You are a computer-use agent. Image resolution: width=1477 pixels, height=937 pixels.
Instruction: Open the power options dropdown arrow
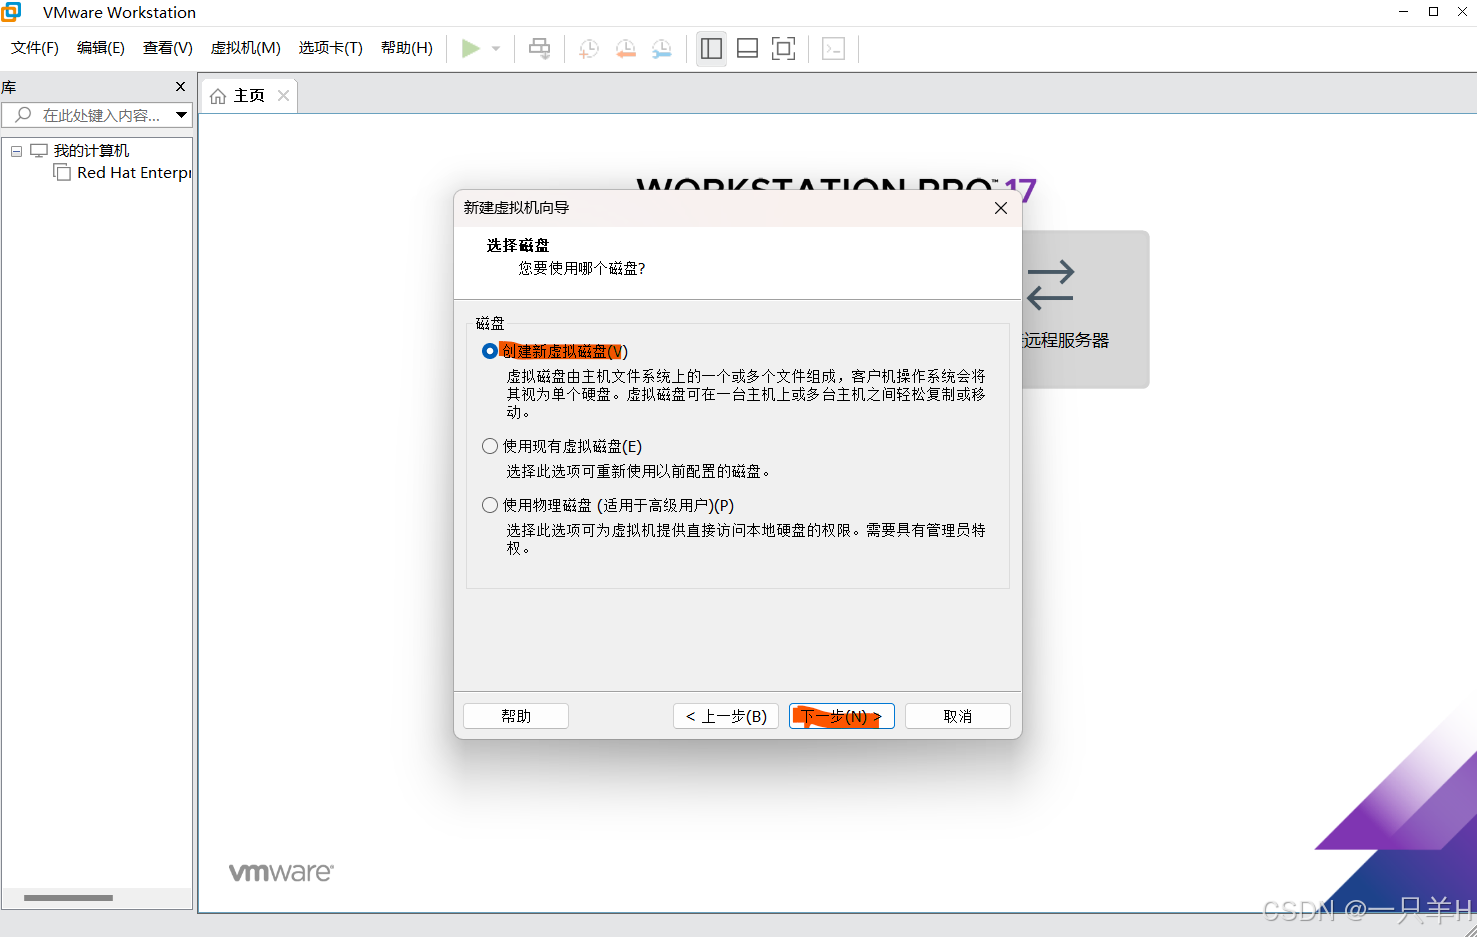496,48
